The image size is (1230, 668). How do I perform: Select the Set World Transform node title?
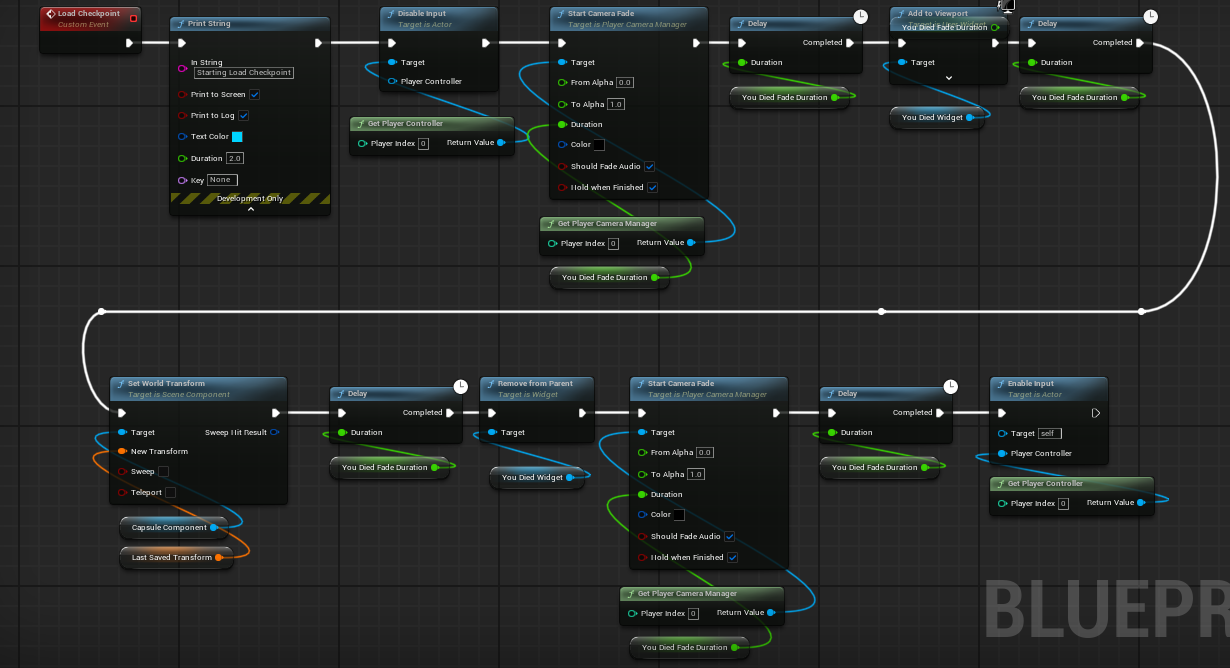[x=166, y=383]
